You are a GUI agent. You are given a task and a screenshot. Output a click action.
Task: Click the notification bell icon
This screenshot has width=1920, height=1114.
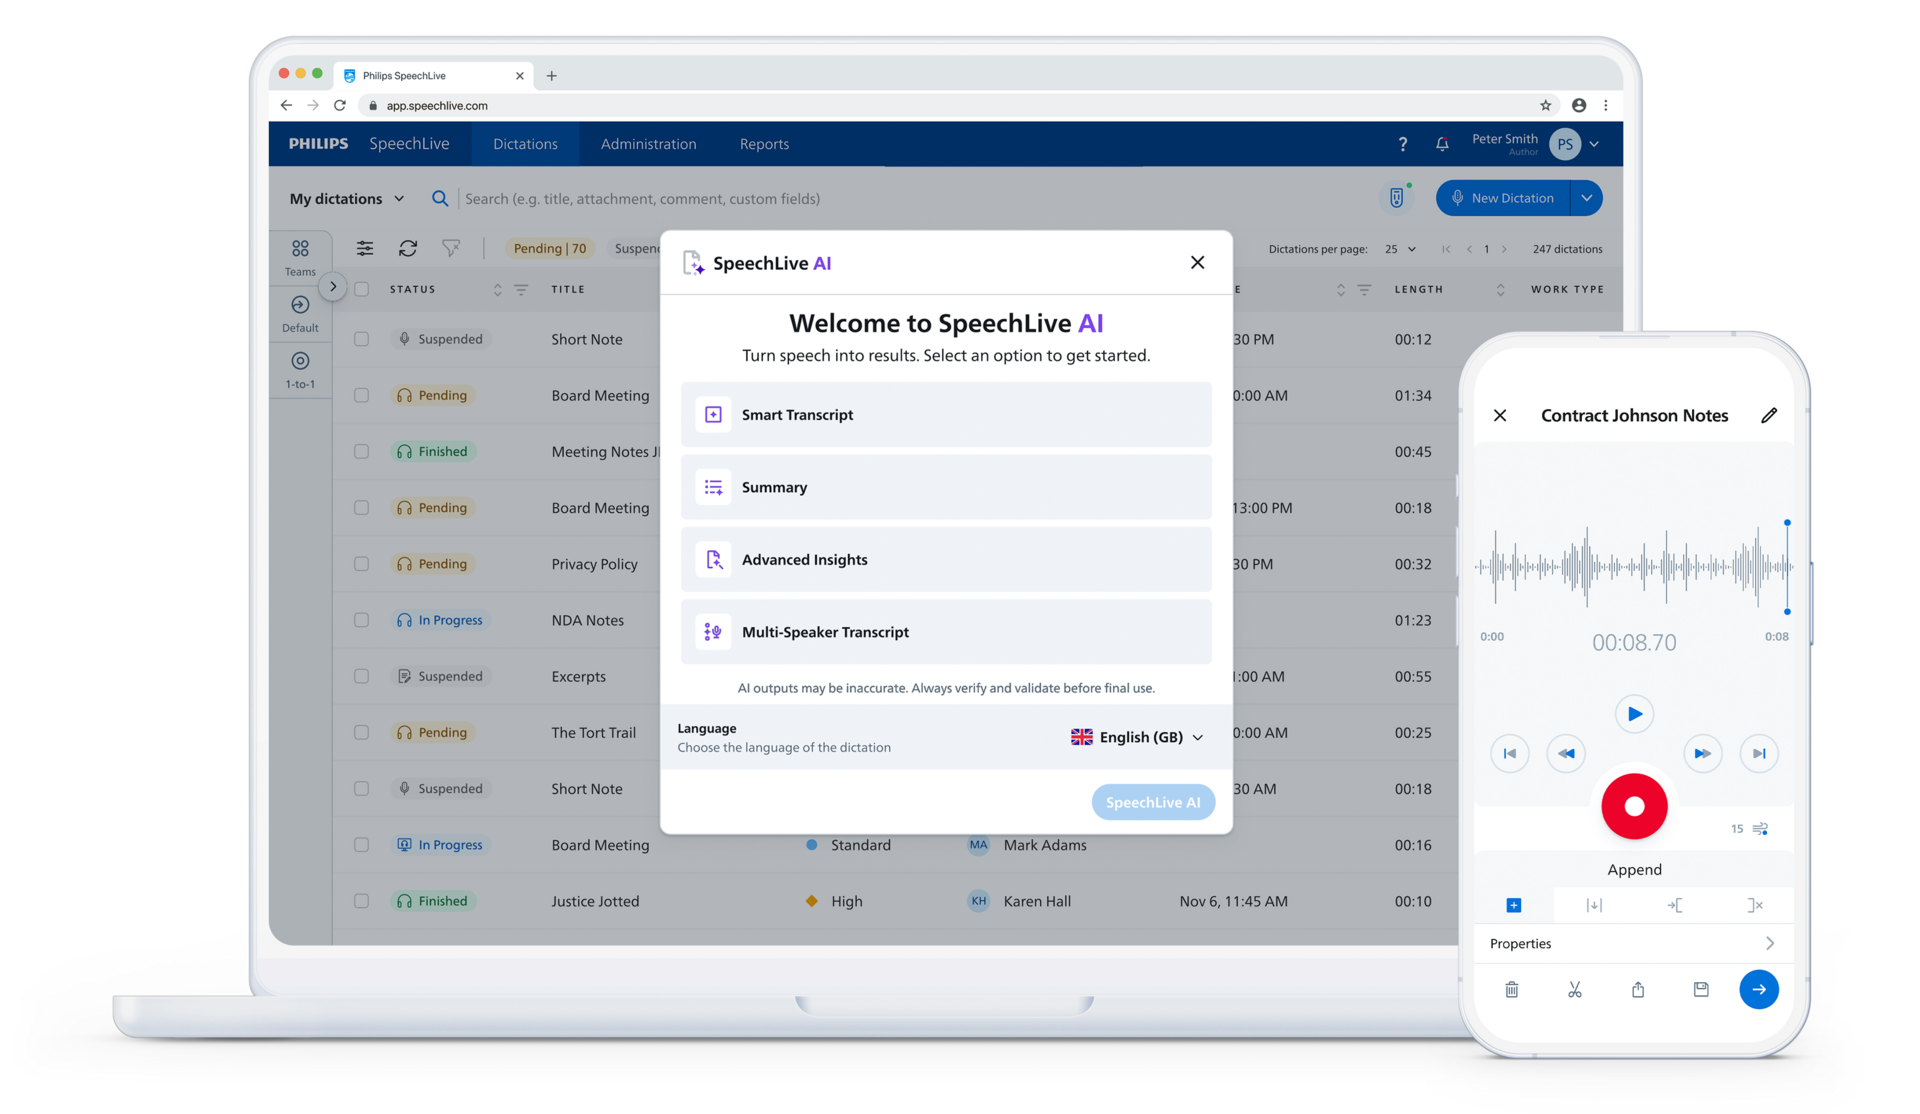click(x=1442, y=144)
